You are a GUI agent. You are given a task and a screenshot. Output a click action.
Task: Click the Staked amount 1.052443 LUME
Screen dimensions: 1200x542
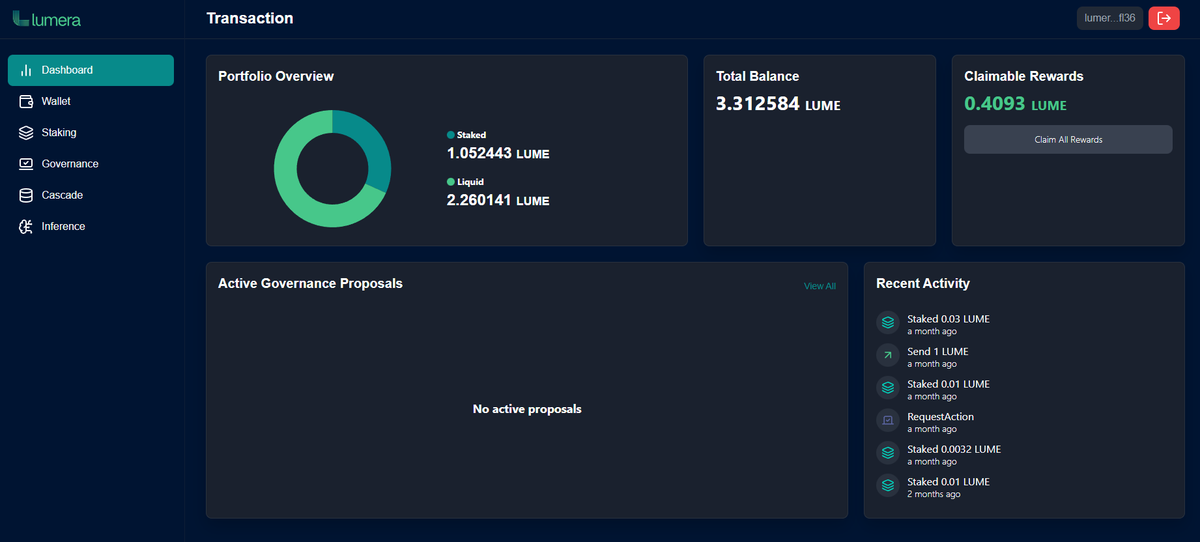(498, 153)
